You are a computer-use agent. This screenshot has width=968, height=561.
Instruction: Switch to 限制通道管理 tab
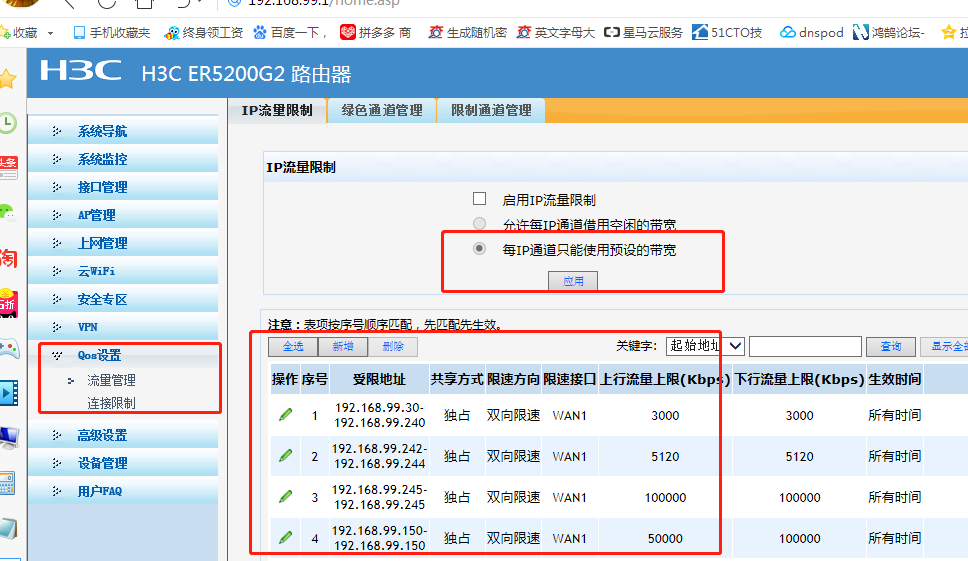[x=491, y=110]
